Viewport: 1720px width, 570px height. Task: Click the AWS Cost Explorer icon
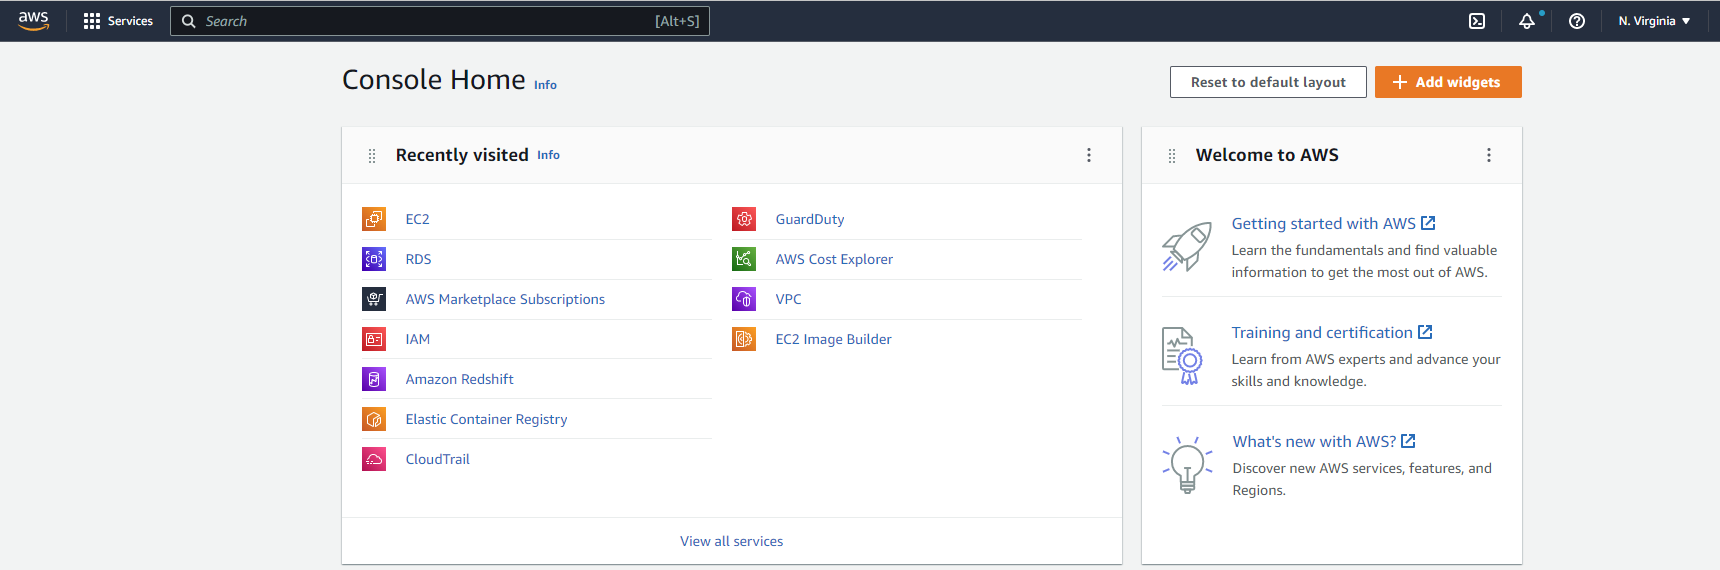click(x=744, y=259)
